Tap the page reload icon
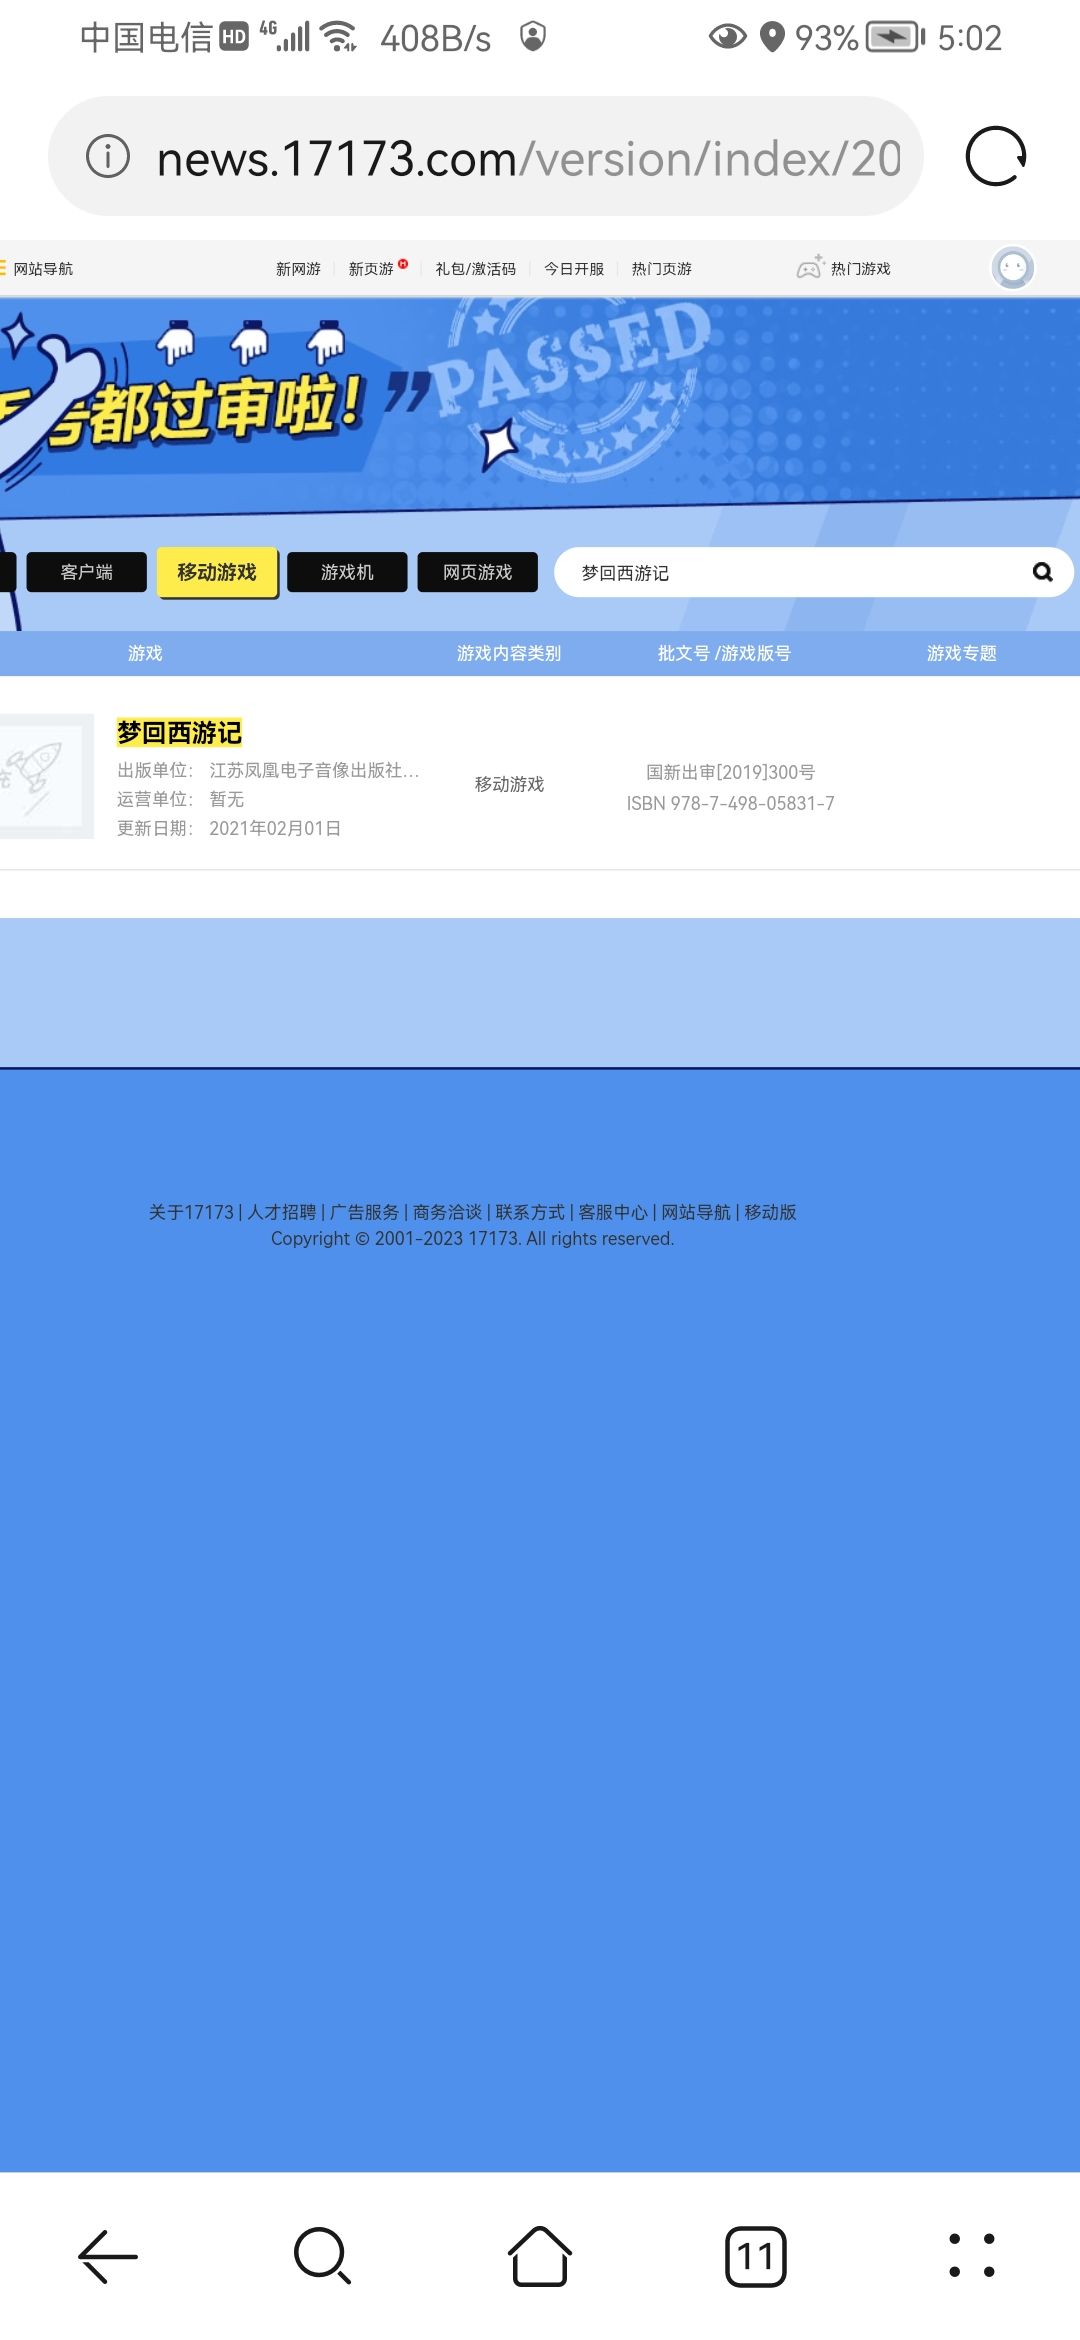This screenshot has height=2340, width=1080. point(996,156)
